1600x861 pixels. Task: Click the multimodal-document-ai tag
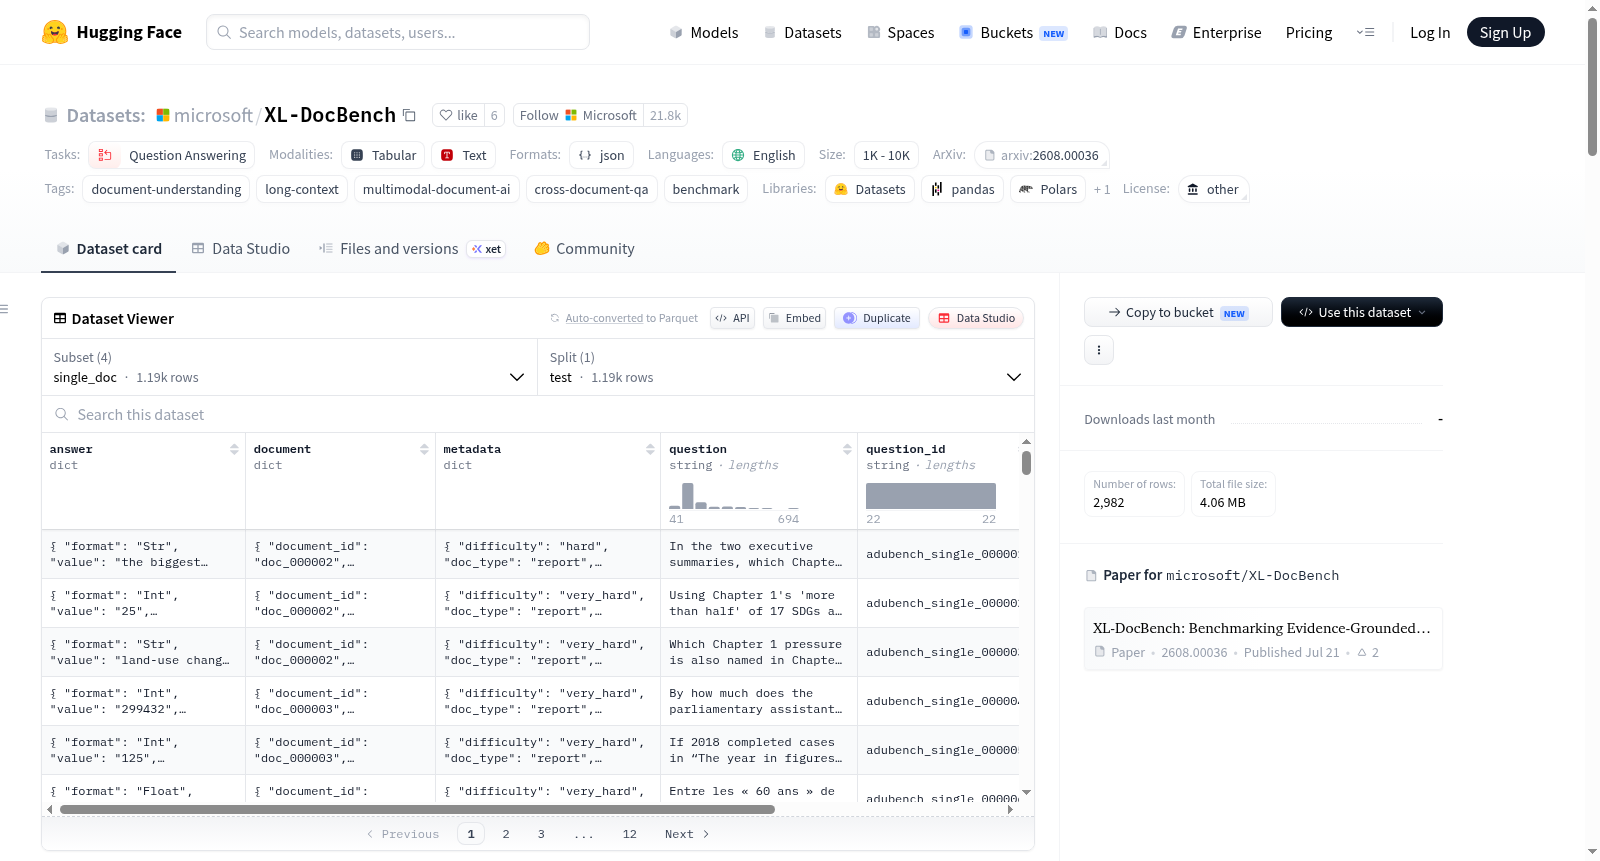436,189
